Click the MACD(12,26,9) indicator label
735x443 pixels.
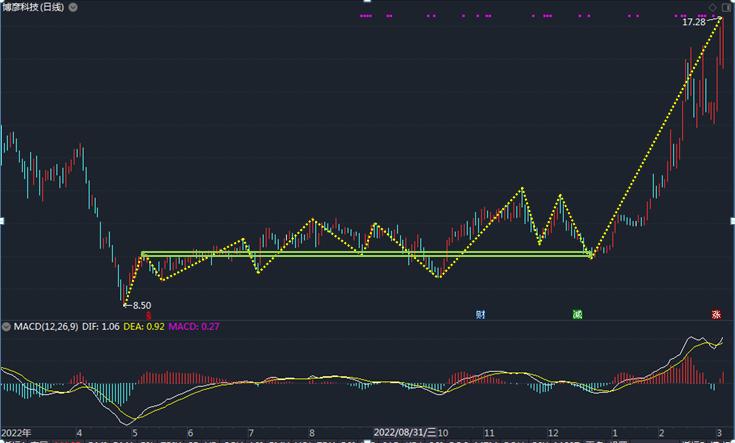coord(46,326)
